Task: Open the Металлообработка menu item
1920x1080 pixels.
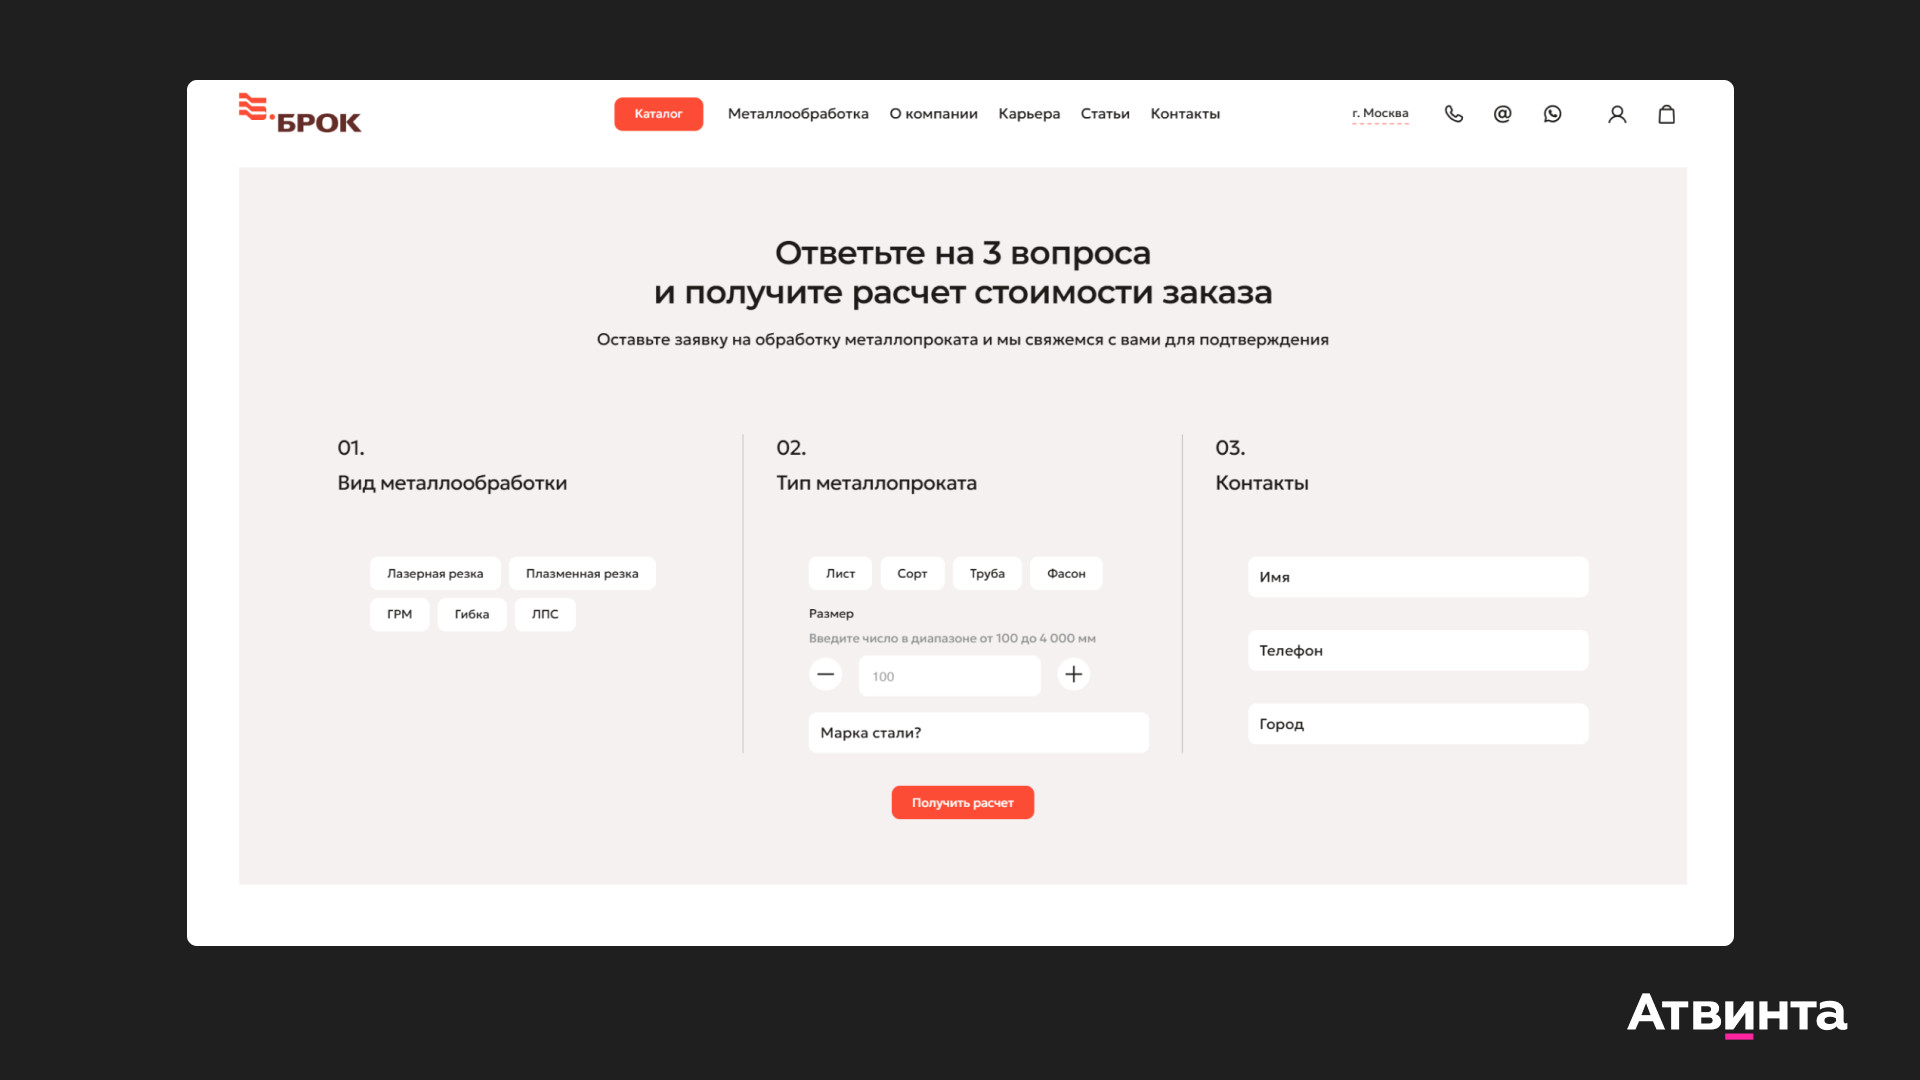Action: (x=798, y=114)
